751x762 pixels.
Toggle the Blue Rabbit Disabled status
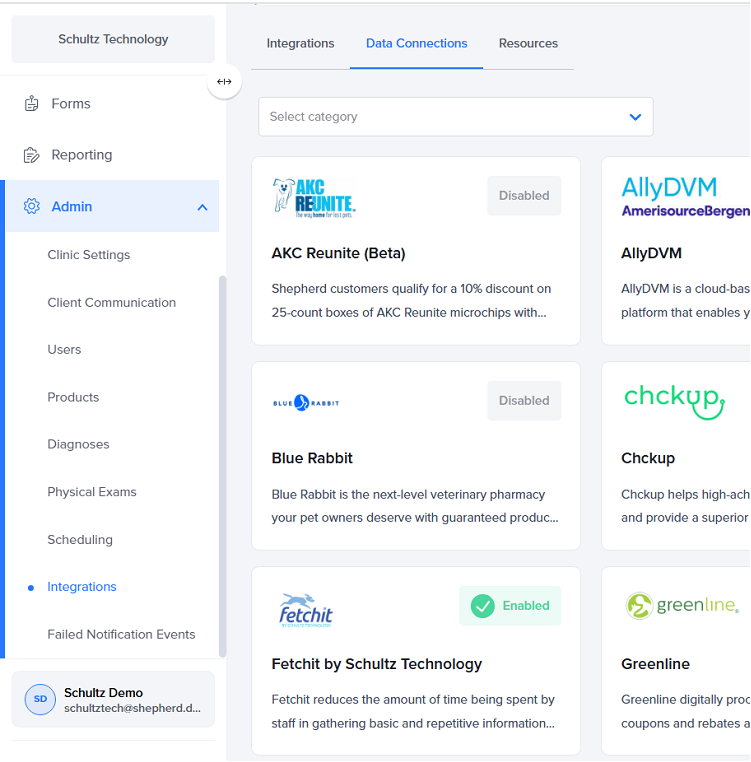[524, 401]
